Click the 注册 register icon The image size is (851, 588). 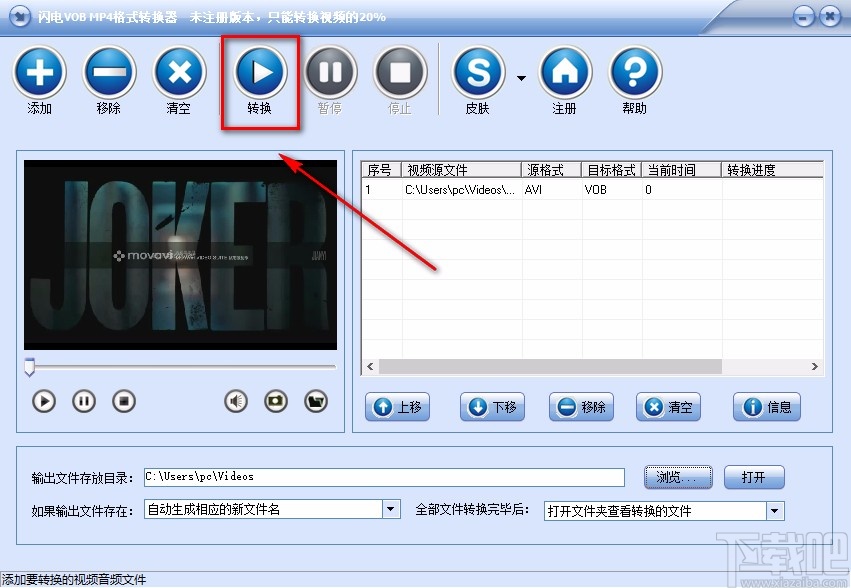point(564,74)
